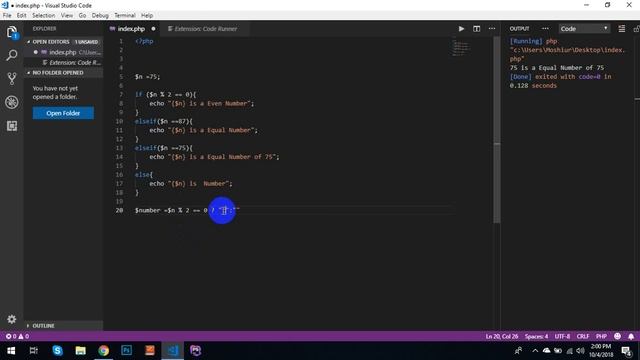Split the editor to the right
The image size is (640, 360).
(x=476, y=29)
